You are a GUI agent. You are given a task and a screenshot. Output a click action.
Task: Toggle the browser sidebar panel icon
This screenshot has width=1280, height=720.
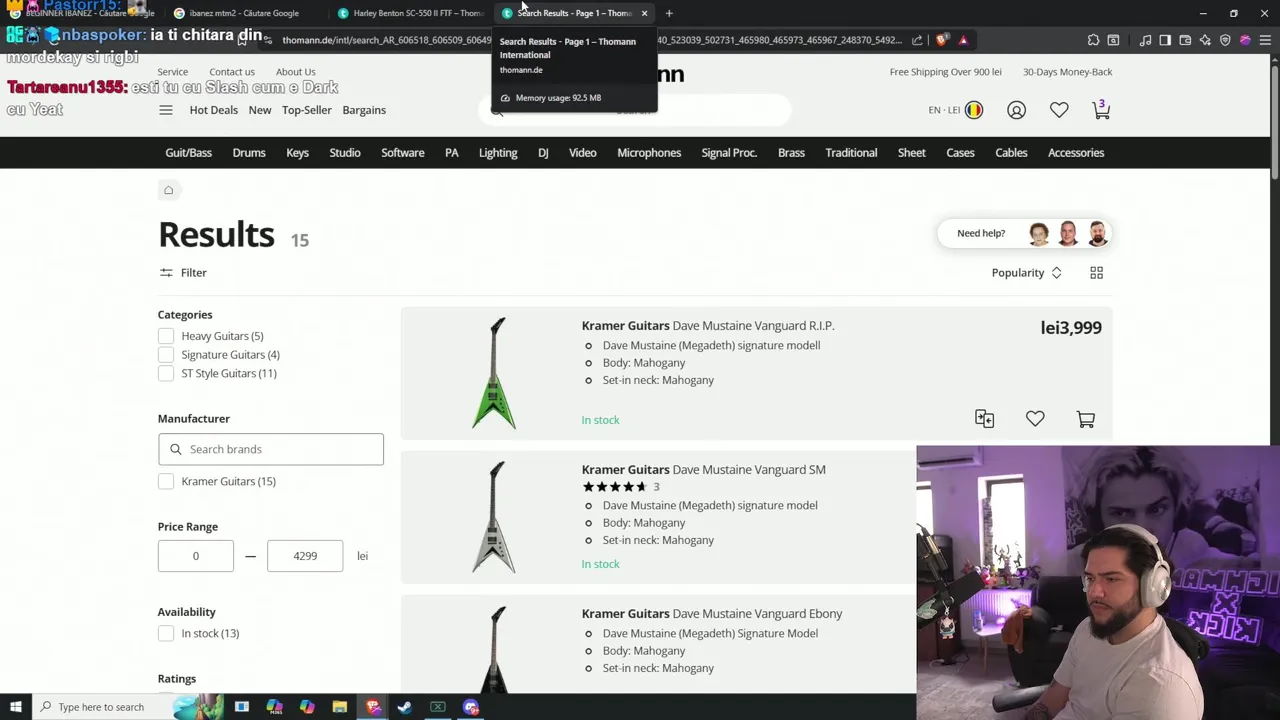[x=1165, y=40]
